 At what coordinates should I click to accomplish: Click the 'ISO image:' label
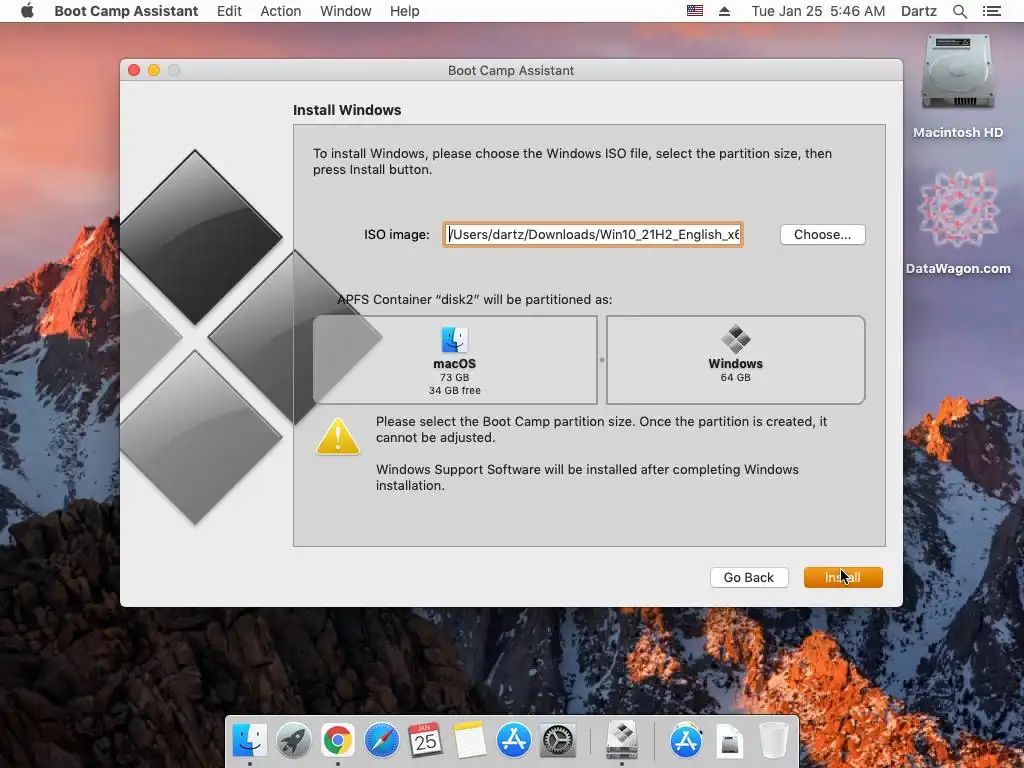click(396, 234)
